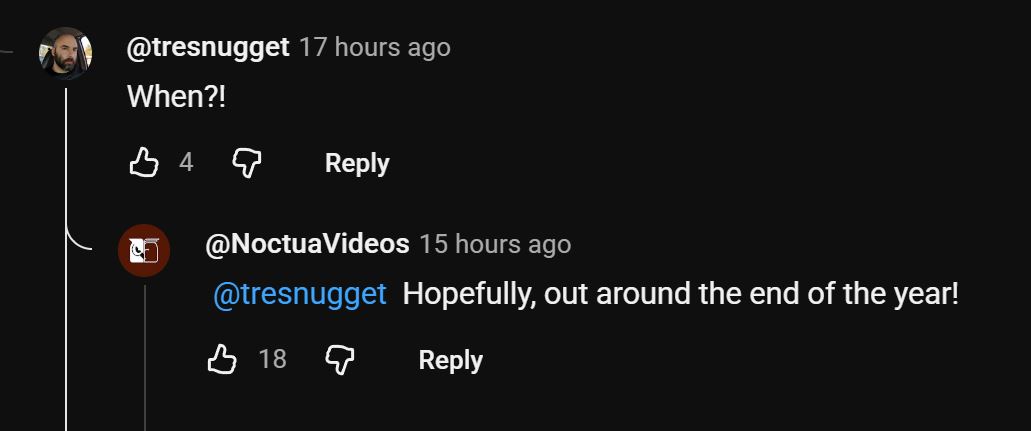This screenshot has width=1031, height=431.
Task: Open the @tresnugget username link
Action: click(x=208, y=47)
